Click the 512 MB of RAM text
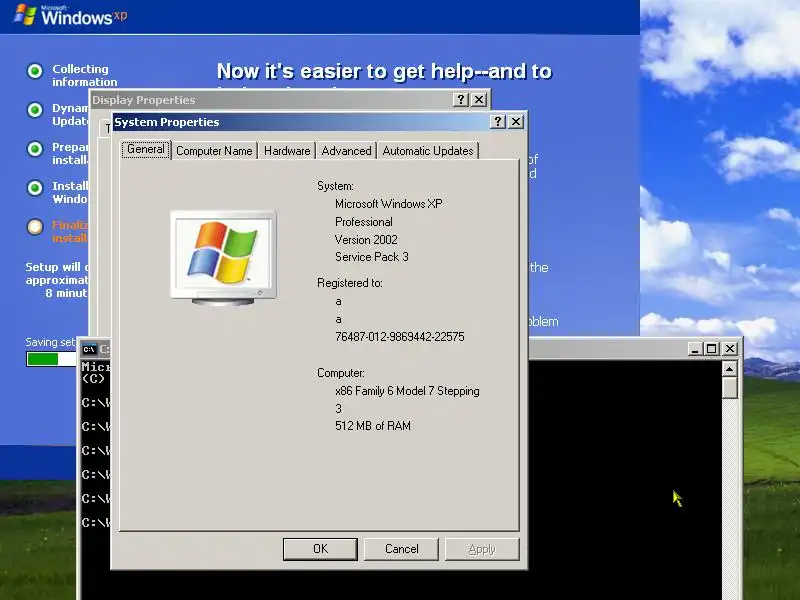The image size is (800, 600). coord(372,426)
